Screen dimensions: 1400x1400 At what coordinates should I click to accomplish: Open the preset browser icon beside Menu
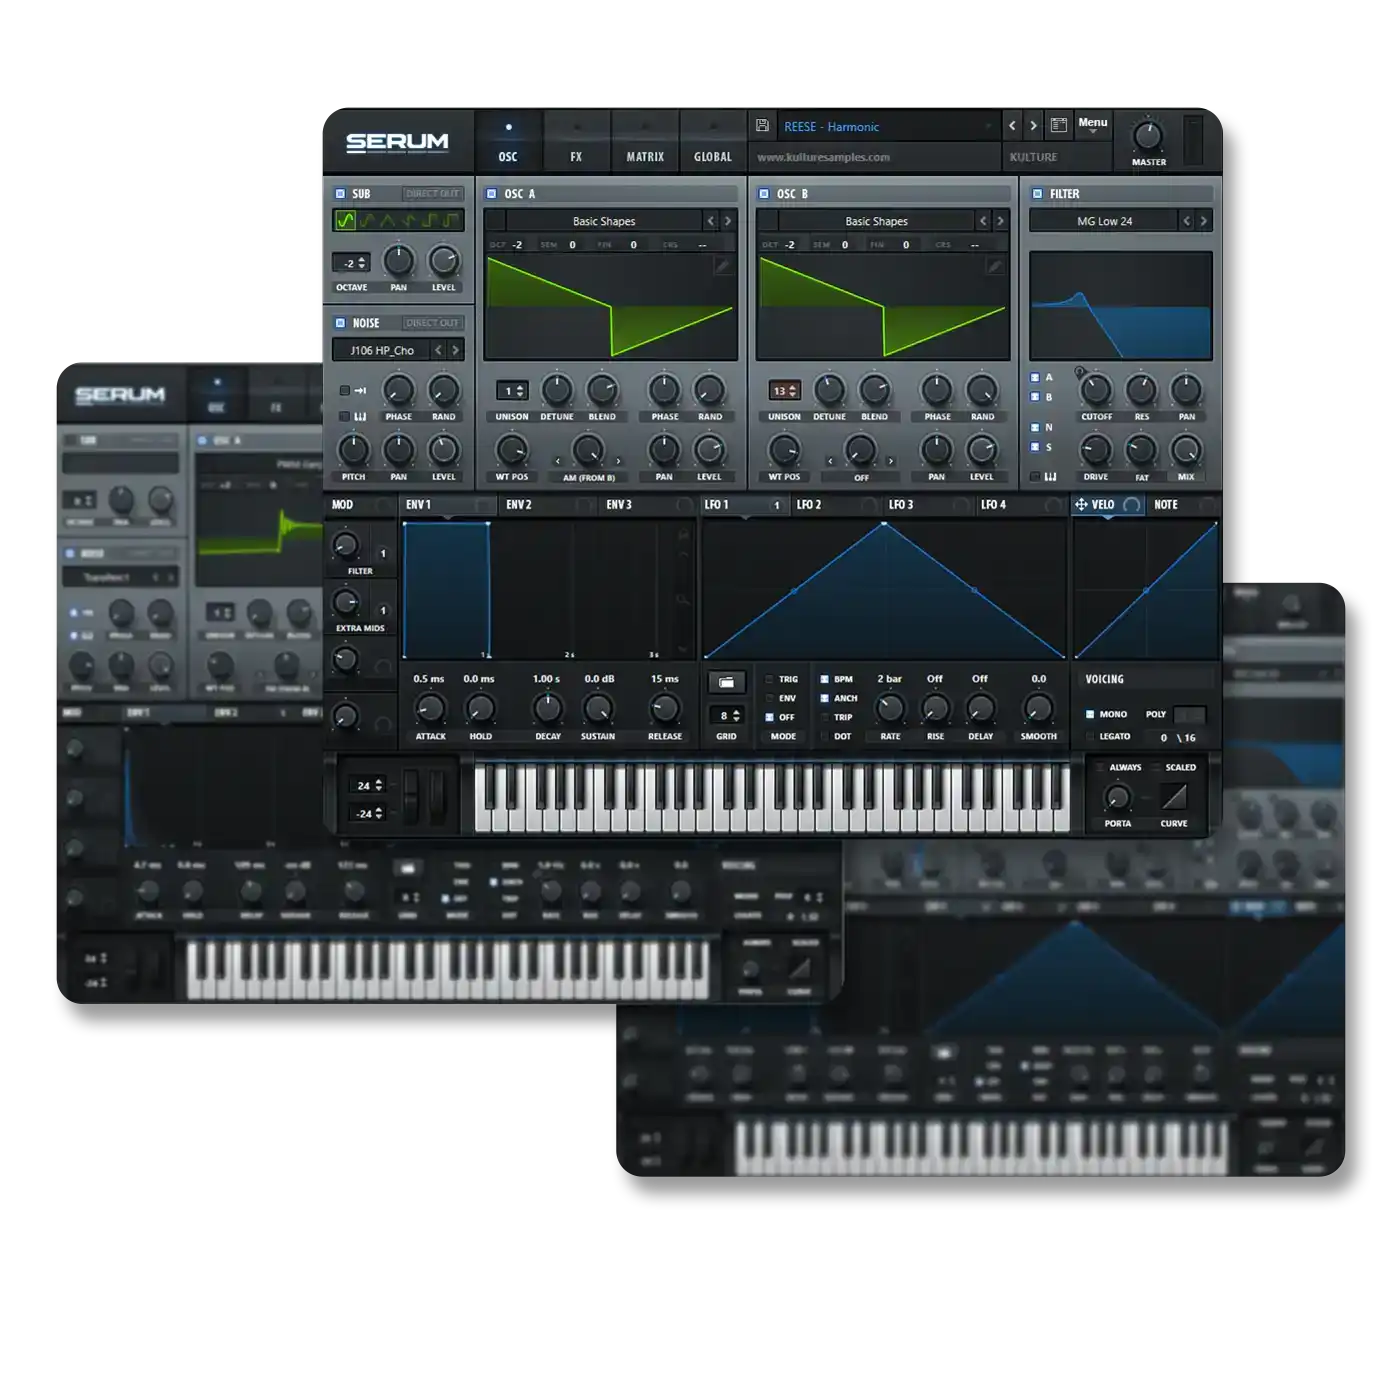tap(1058, 126)
